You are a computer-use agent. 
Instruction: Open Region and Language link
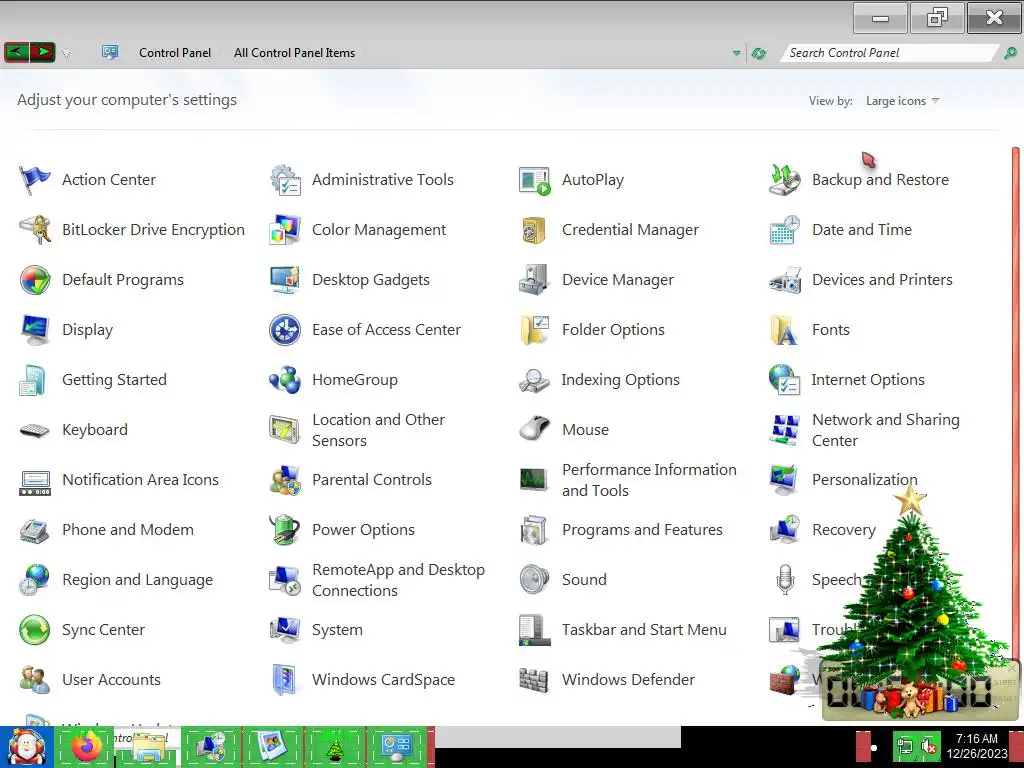point(137,580)
